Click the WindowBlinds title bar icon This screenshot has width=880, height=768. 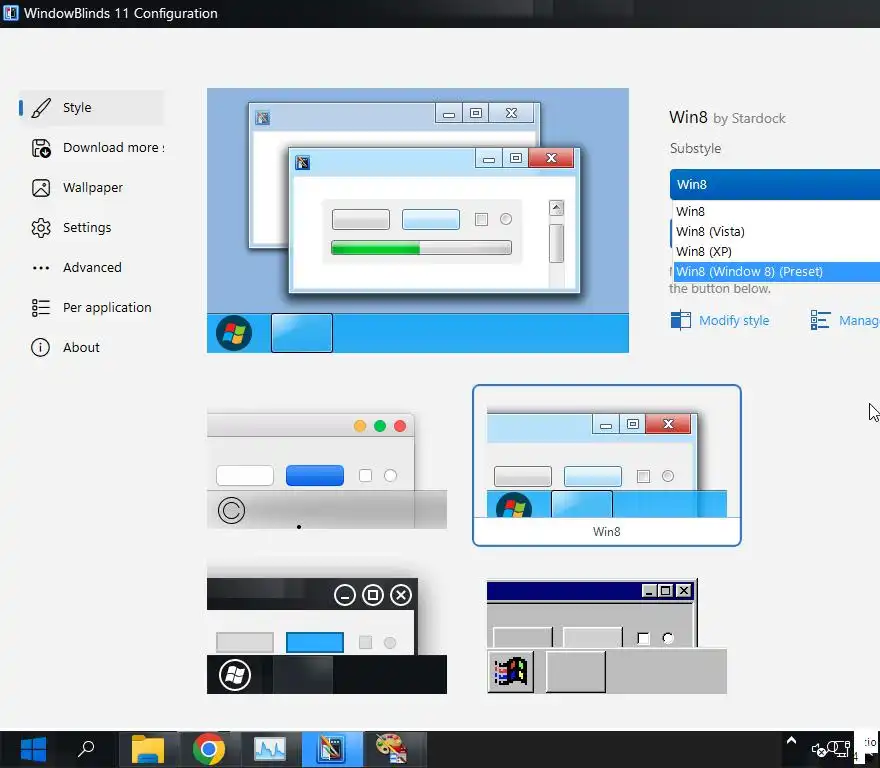click(10, 13)
